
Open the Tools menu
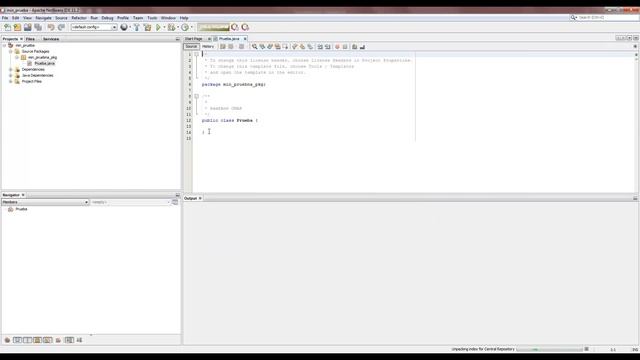pyautogui.click(x=152, y=18)
